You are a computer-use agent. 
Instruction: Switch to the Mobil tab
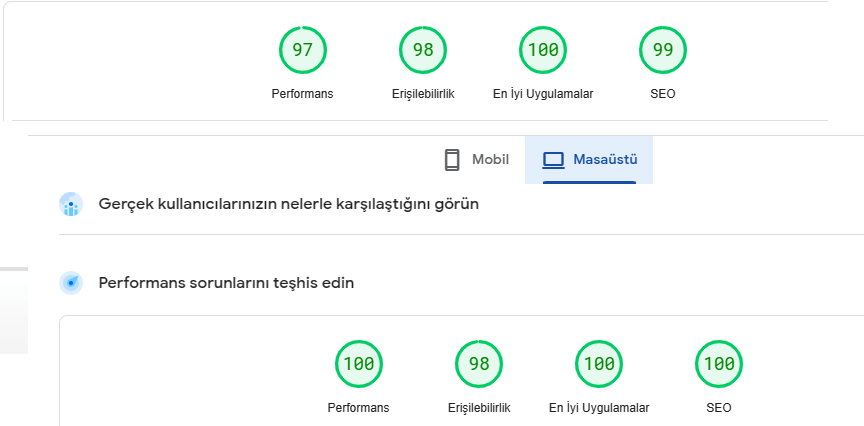[x=476, y=160]
